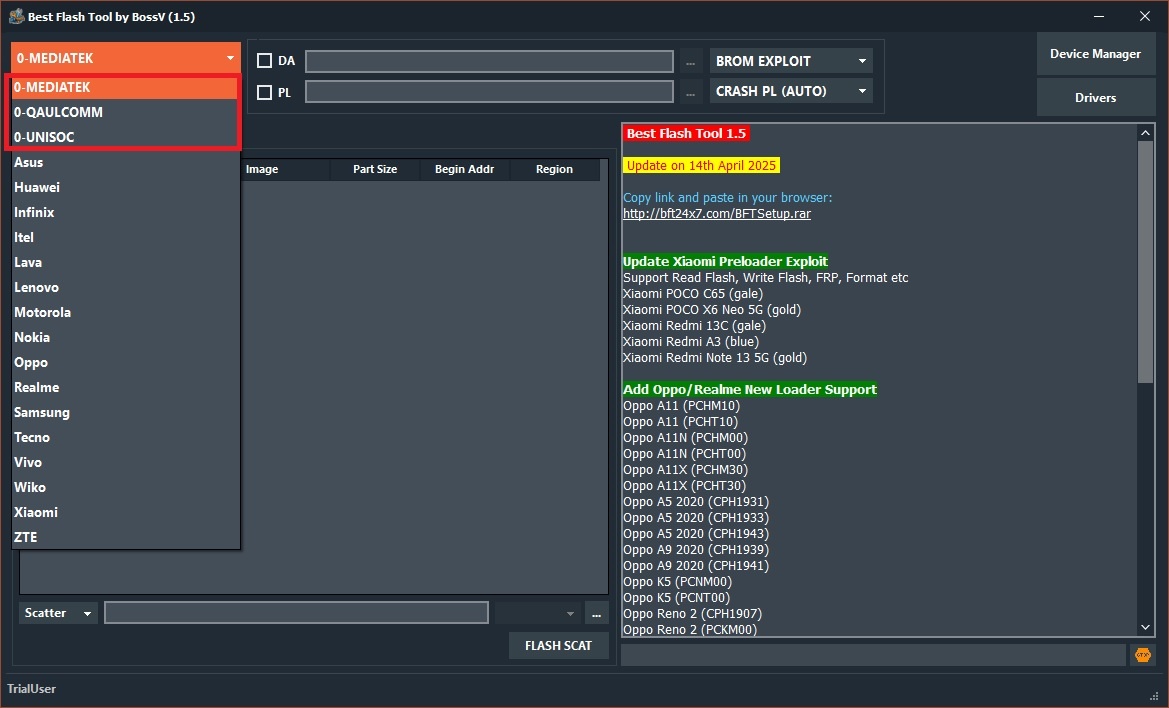Select 0-UNISOC from the list
Screen dimensions: 1169x708
125,137
